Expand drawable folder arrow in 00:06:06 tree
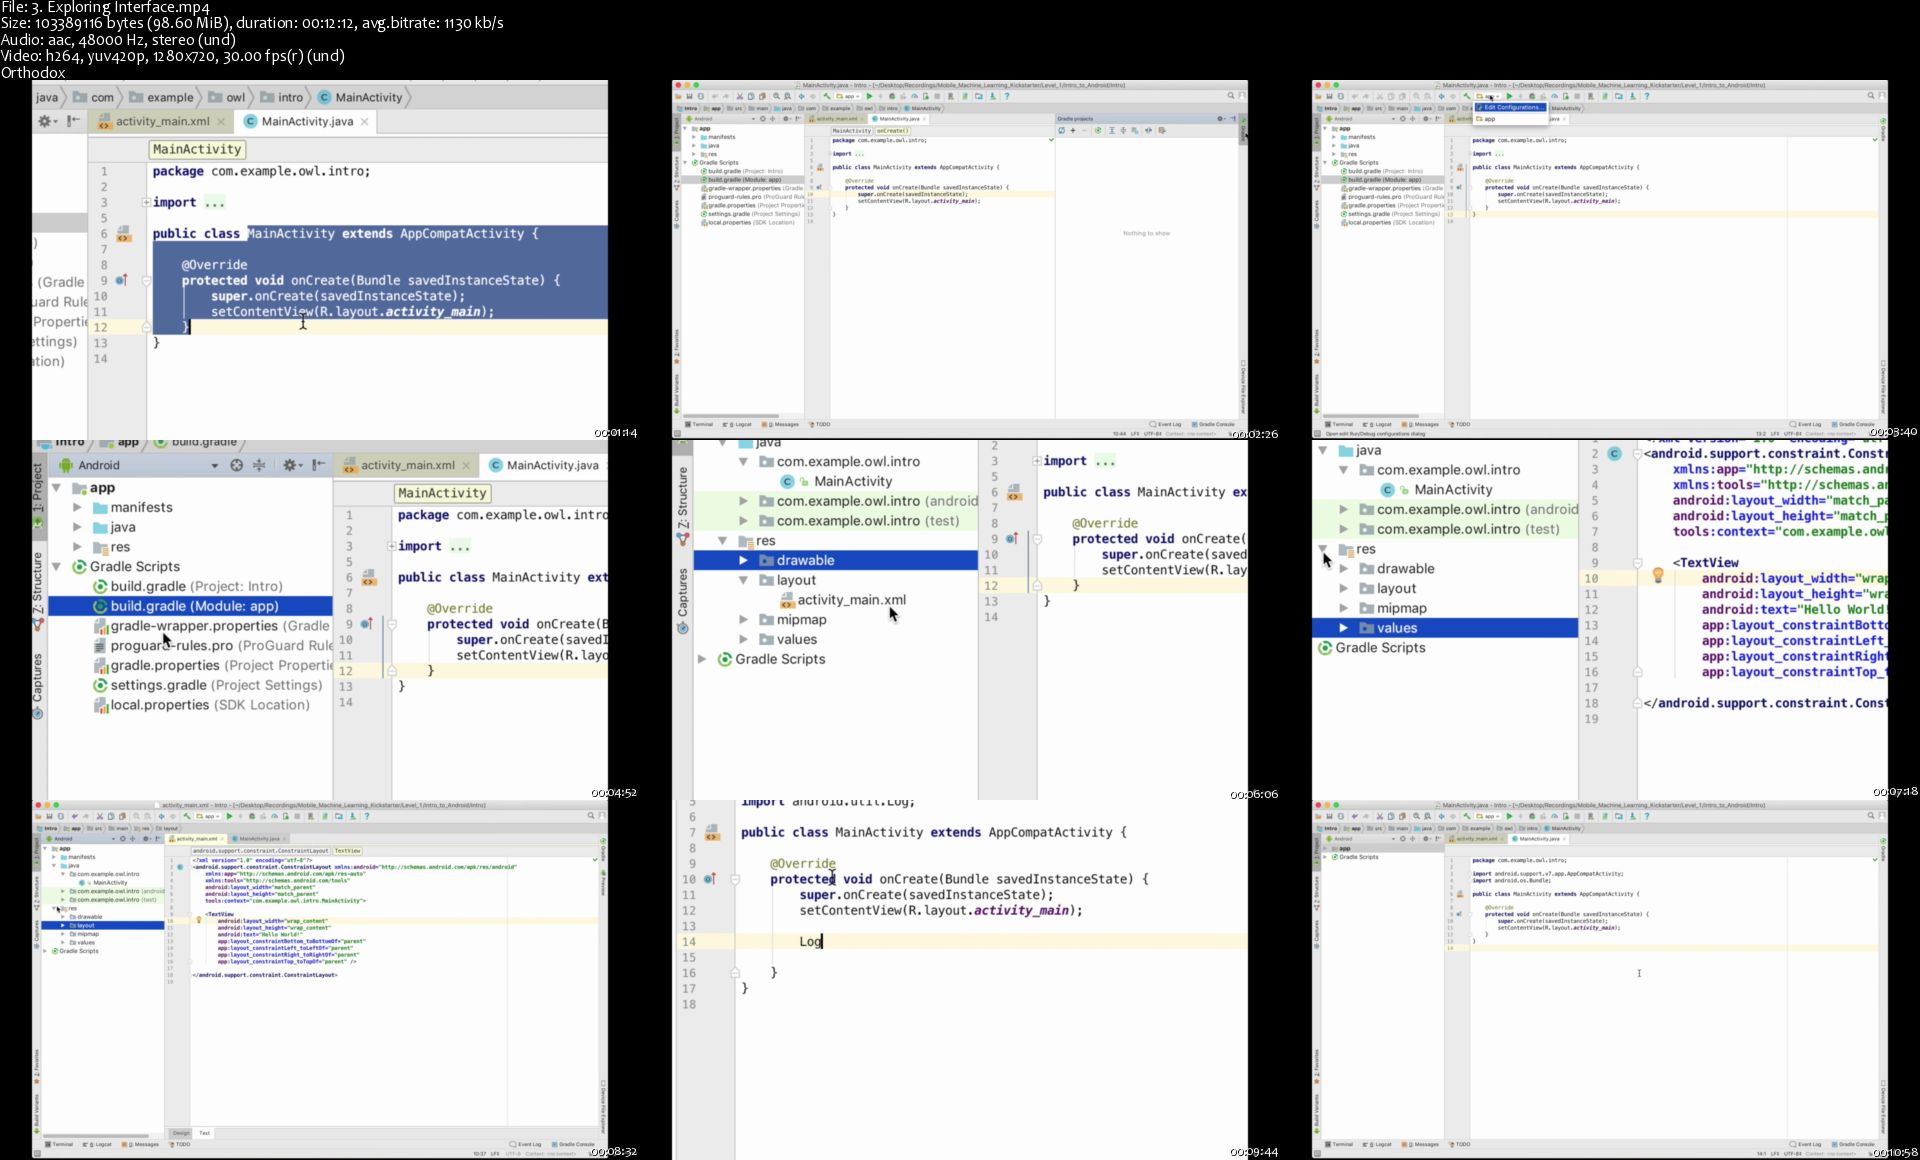 (743, 561)
